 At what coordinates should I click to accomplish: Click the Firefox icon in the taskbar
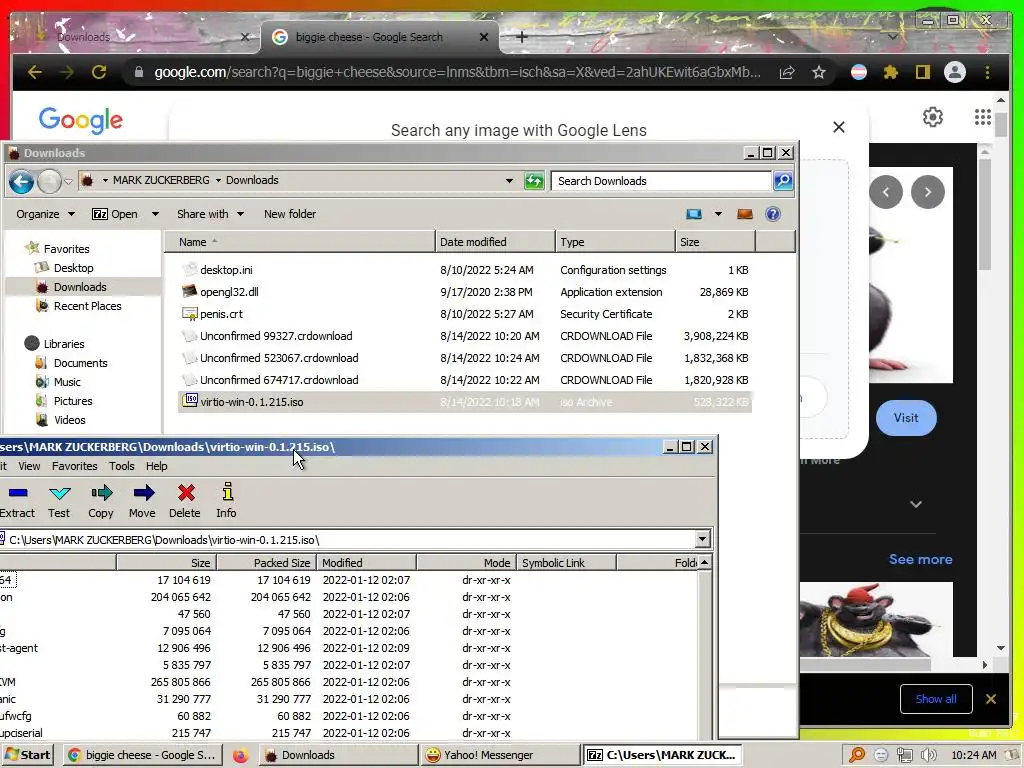point(240,755)
